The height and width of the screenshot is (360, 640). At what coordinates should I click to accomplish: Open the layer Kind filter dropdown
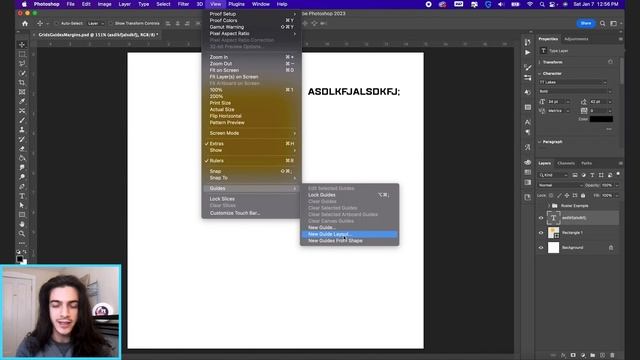pyautogui.click(x=553, y=175)
